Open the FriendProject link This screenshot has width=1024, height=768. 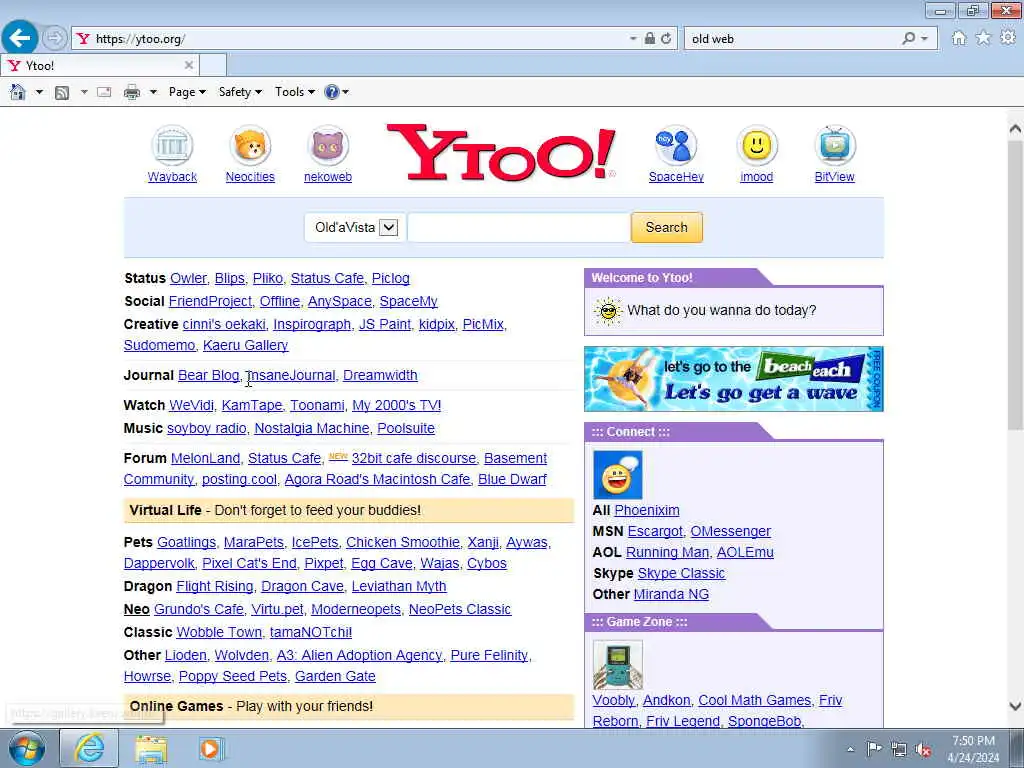(210, 301)
